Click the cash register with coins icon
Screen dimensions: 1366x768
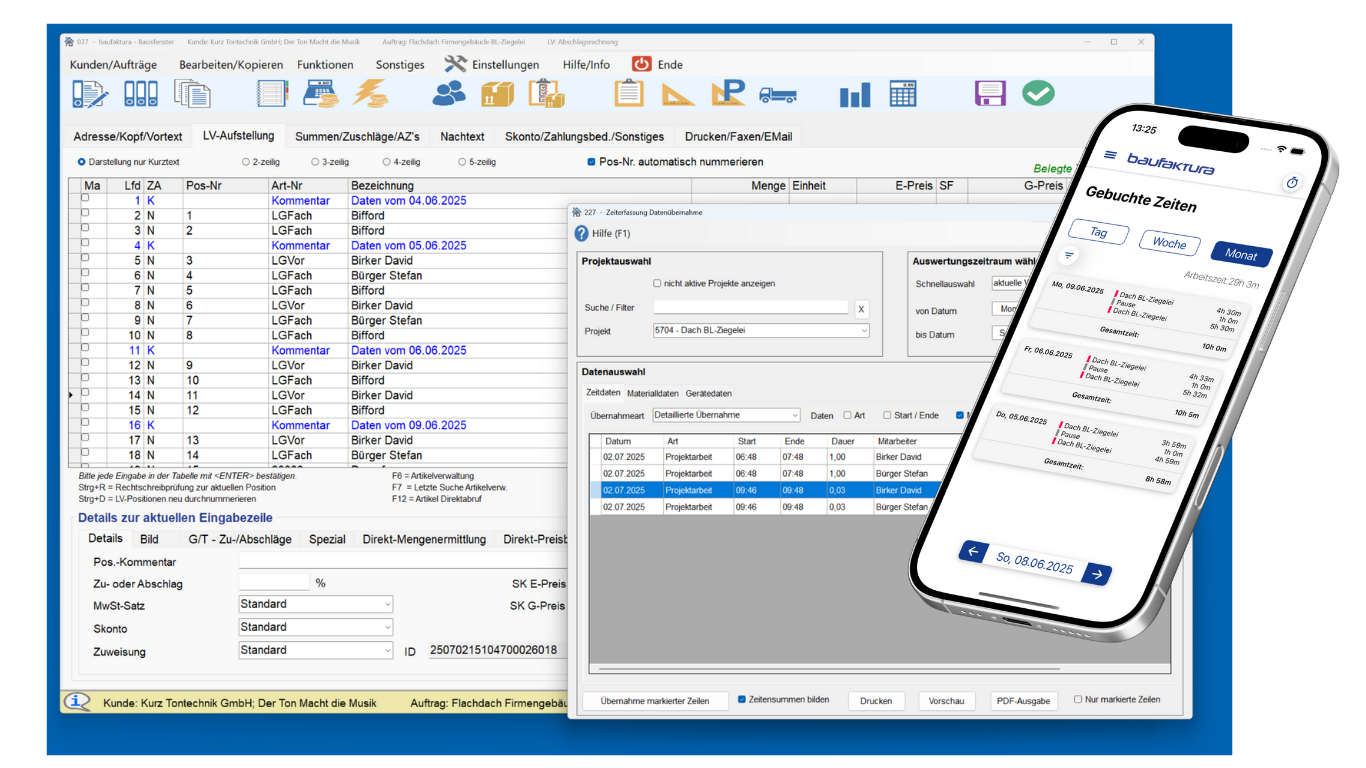[322, 94]
